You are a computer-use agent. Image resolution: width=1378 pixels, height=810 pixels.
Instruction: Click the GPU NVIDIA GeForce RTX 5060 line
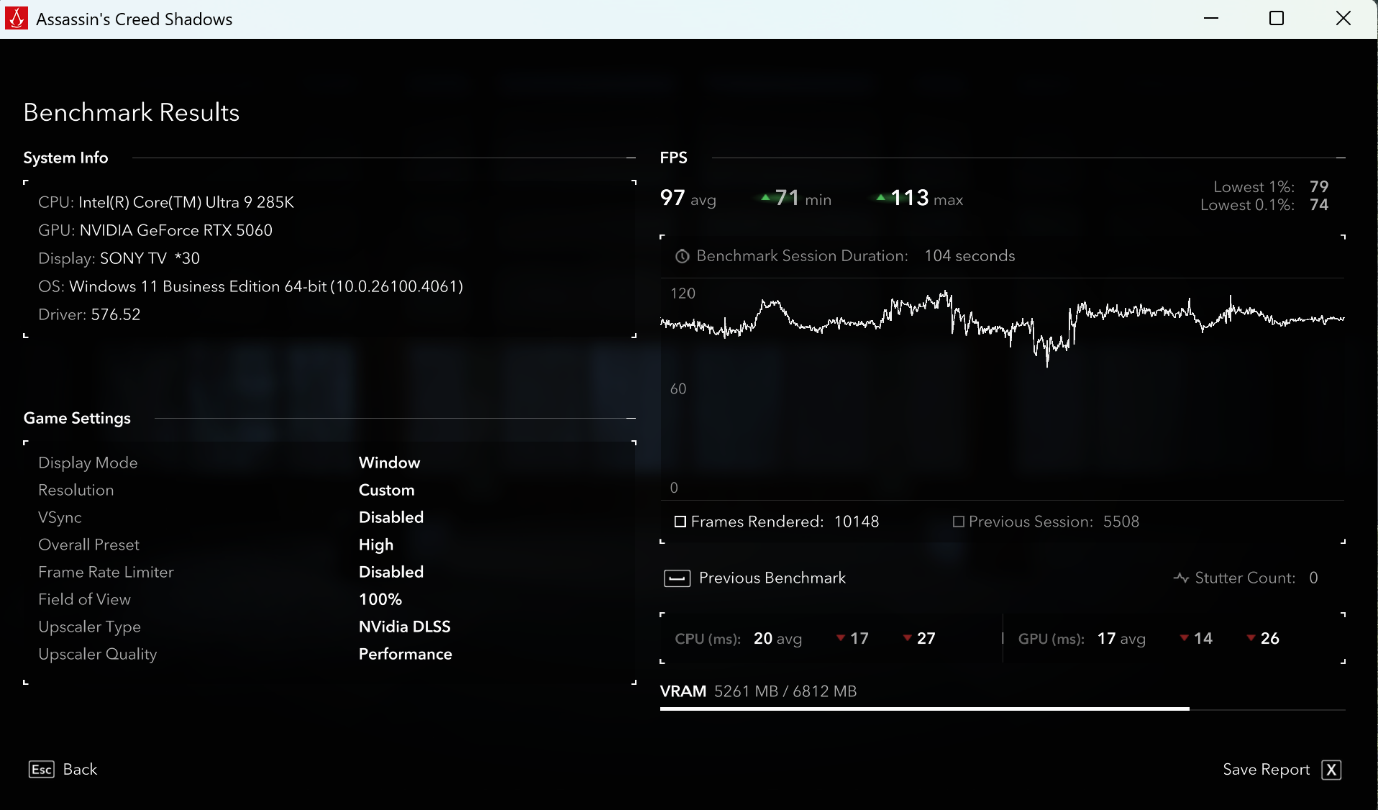(x=155, y=230)
